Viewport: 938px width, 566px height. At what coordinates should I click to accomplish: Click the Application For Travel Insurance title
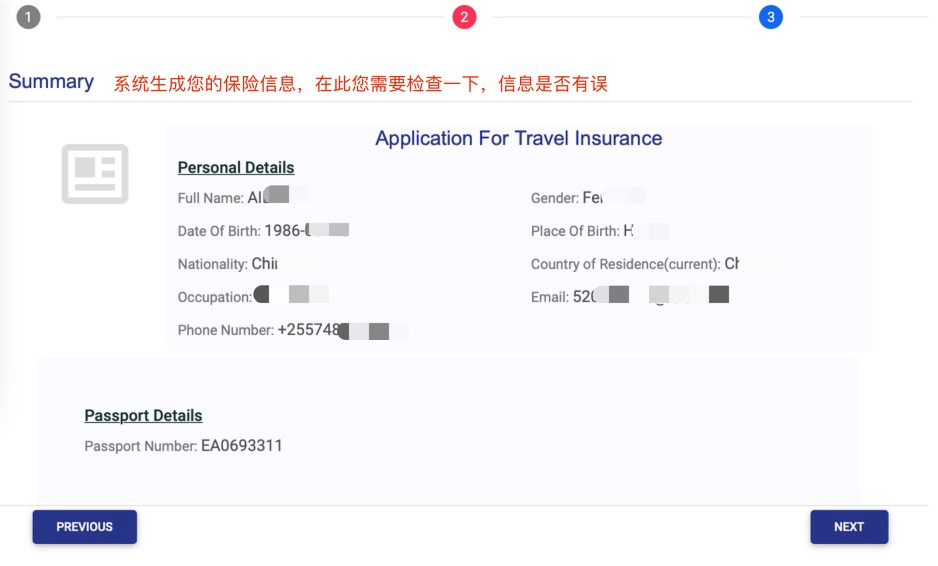pyautogui.click(x=518, y=139)
